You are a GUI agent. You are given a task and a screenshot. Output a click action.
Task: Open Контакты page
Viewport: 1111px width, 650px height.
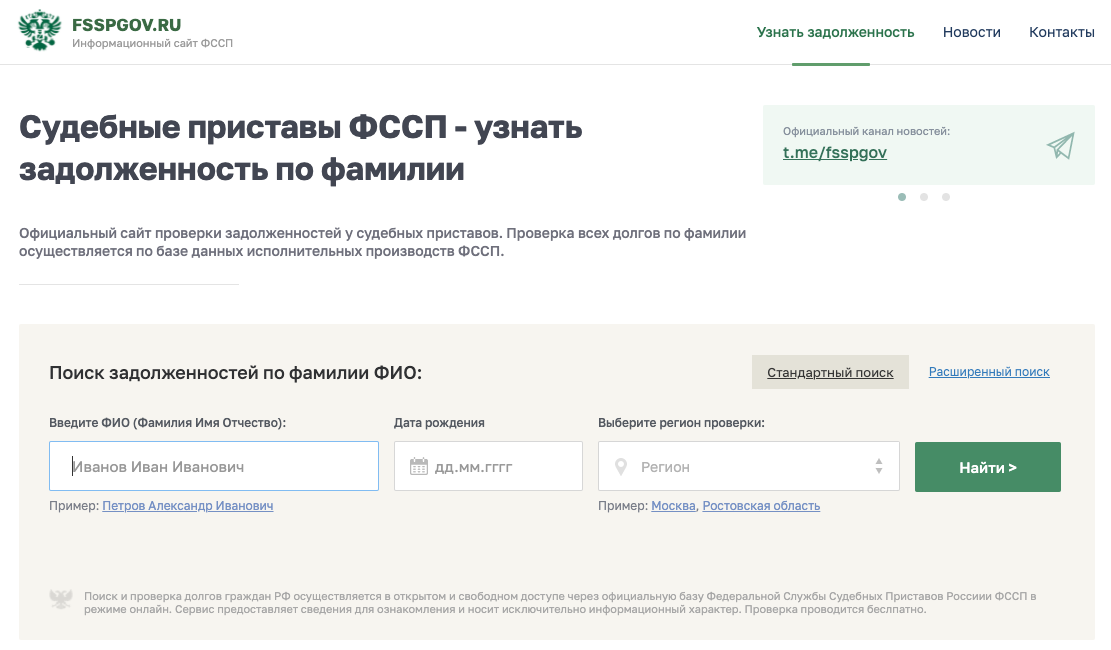click(1061, 32)
